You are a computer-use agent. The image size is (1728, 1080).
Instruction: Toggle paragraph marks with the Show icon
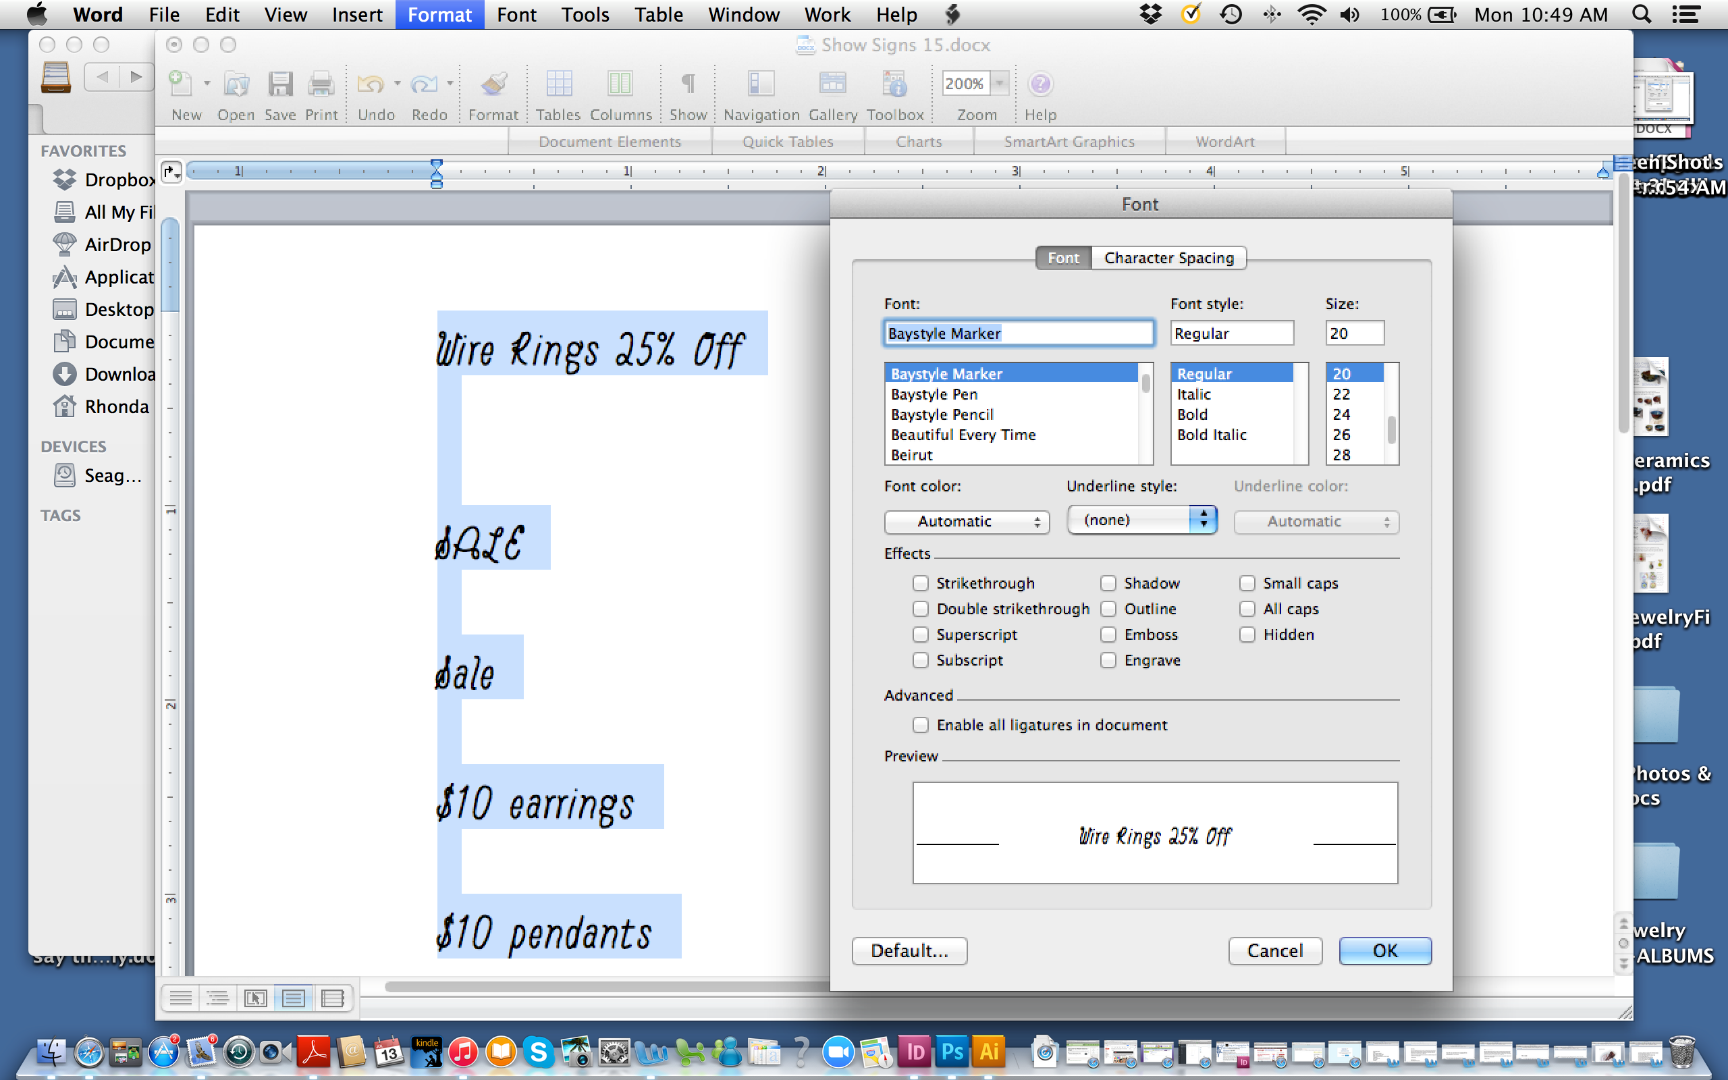687,90
